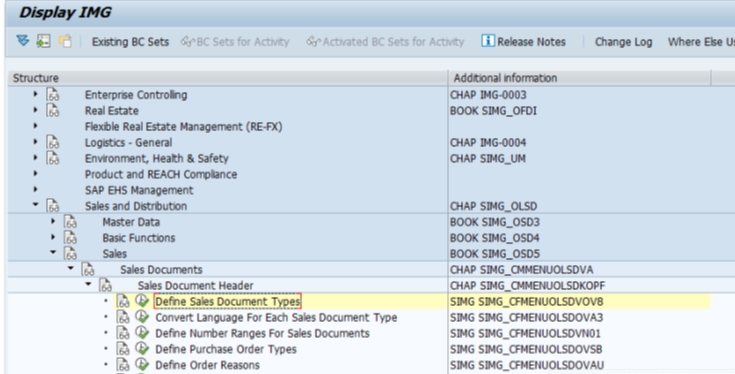Screen dimensions: 735x374
Task: Open documentation icon for Define Number Ranges row
Action: (x=123, y=333)
